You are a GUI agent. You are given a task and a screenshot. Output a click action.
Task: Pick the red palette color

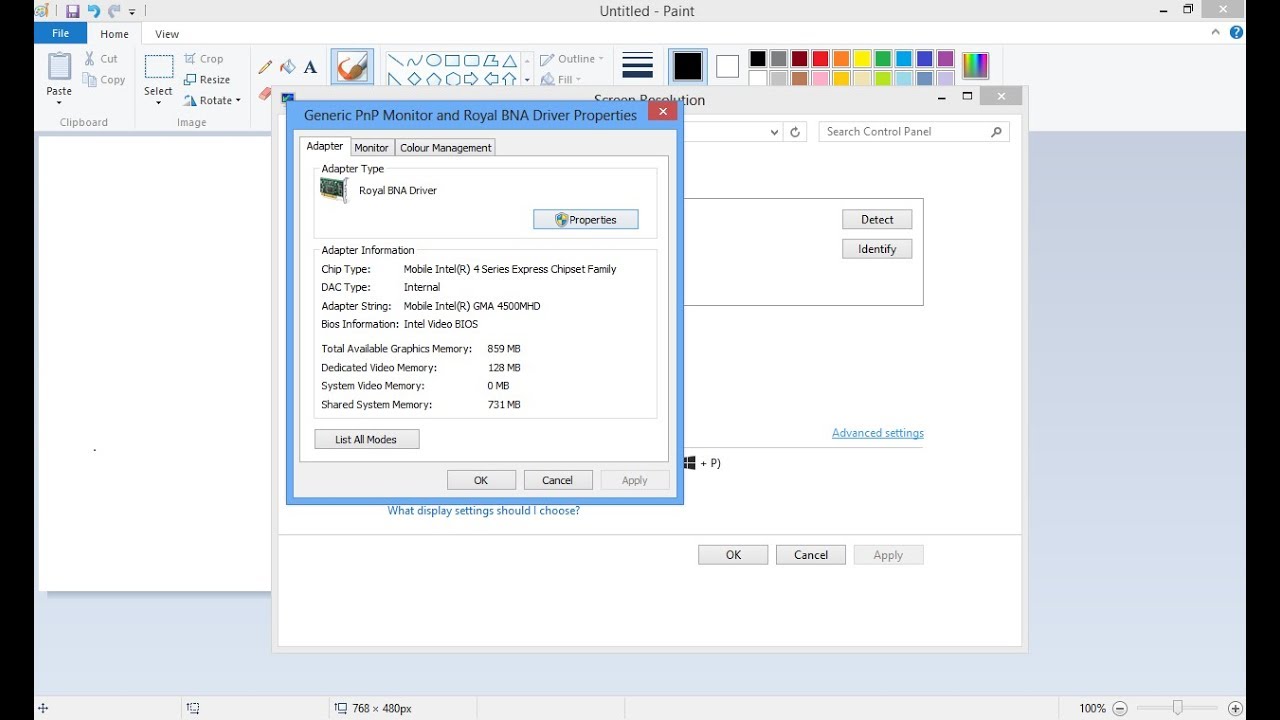click(820, 59)
